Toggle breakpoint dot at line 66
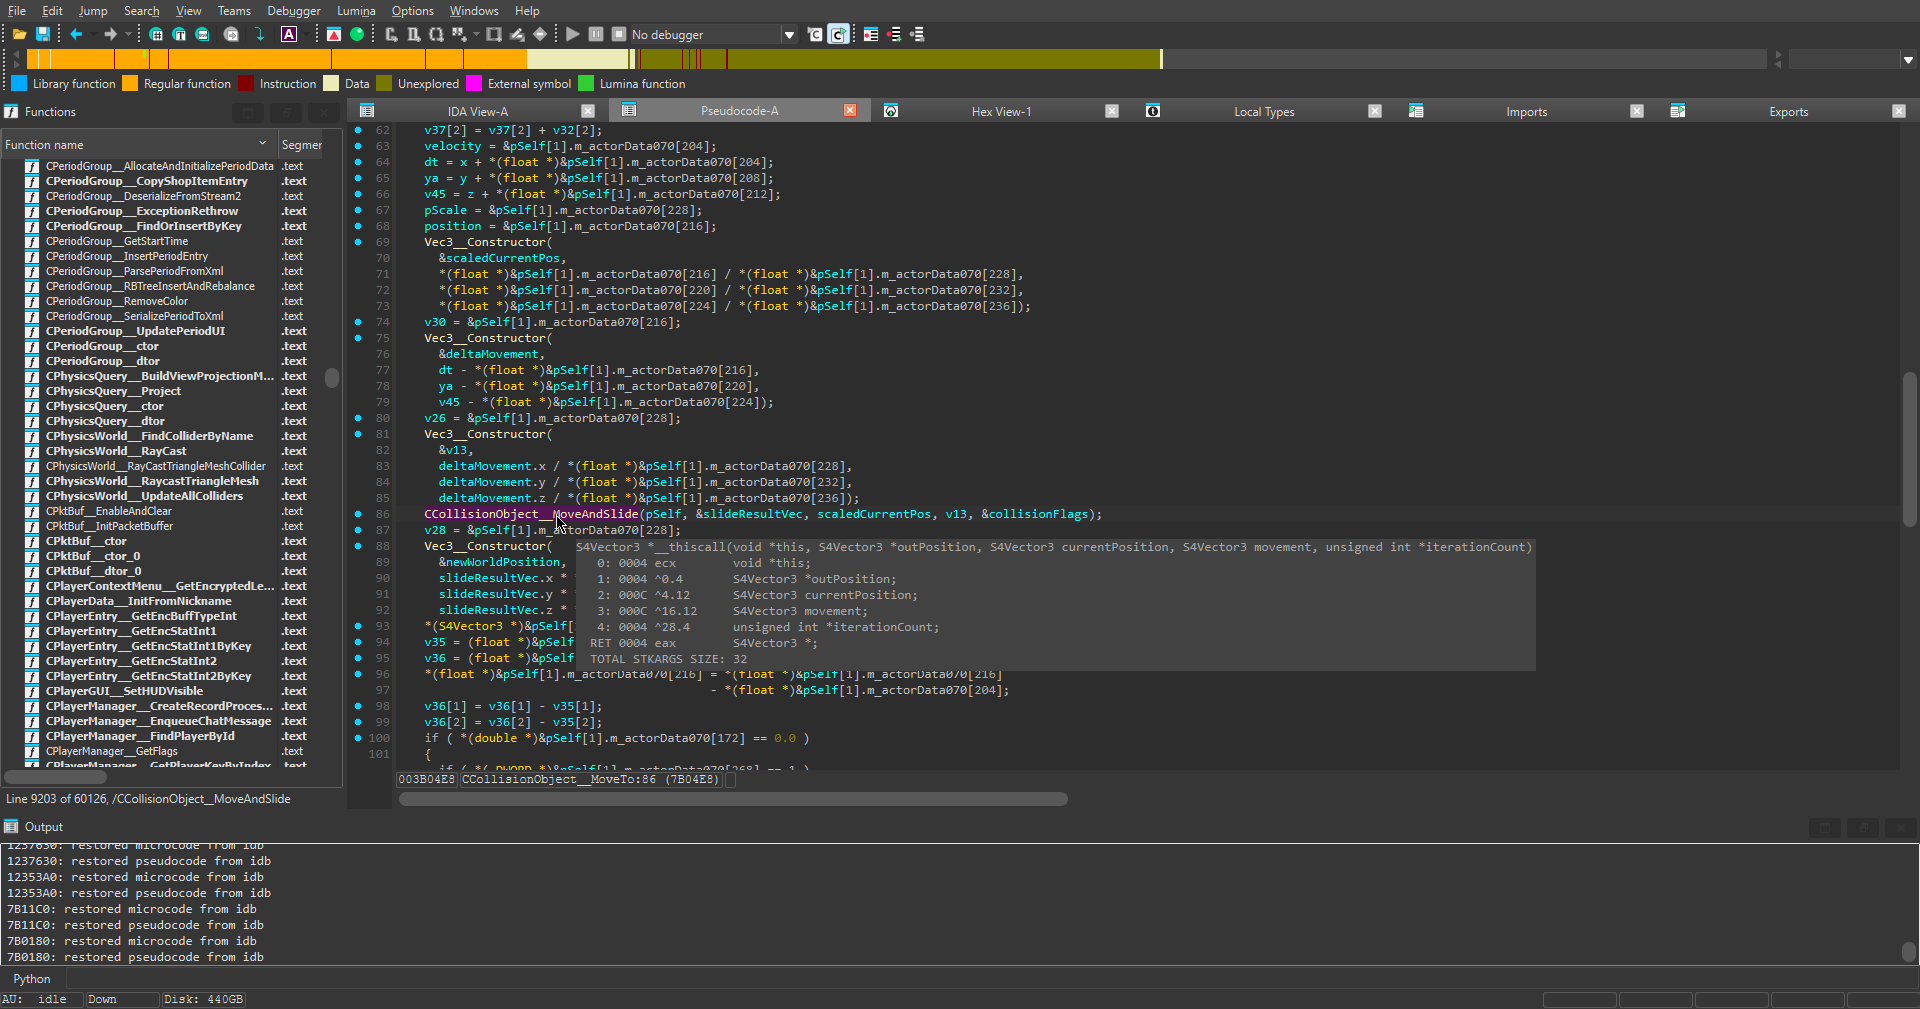The image size is (1920, 1009). click(x=358, y=194)
